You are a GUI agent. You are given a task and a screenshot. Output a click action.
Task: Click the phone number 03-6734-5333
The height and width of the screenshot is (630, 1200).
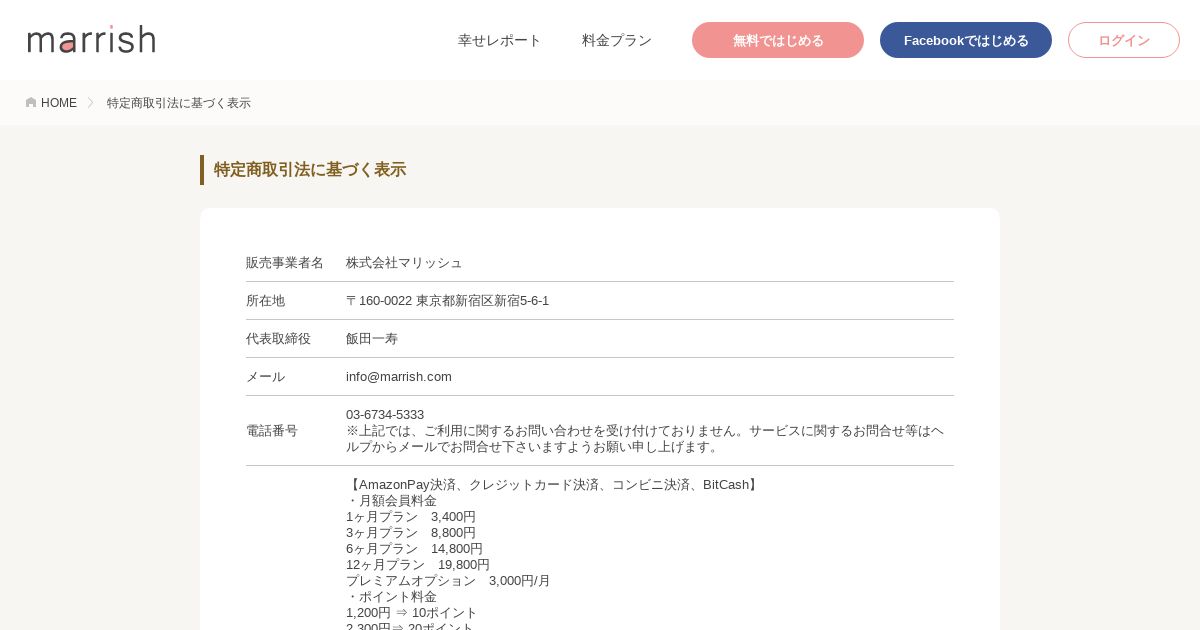pos(385,415)
